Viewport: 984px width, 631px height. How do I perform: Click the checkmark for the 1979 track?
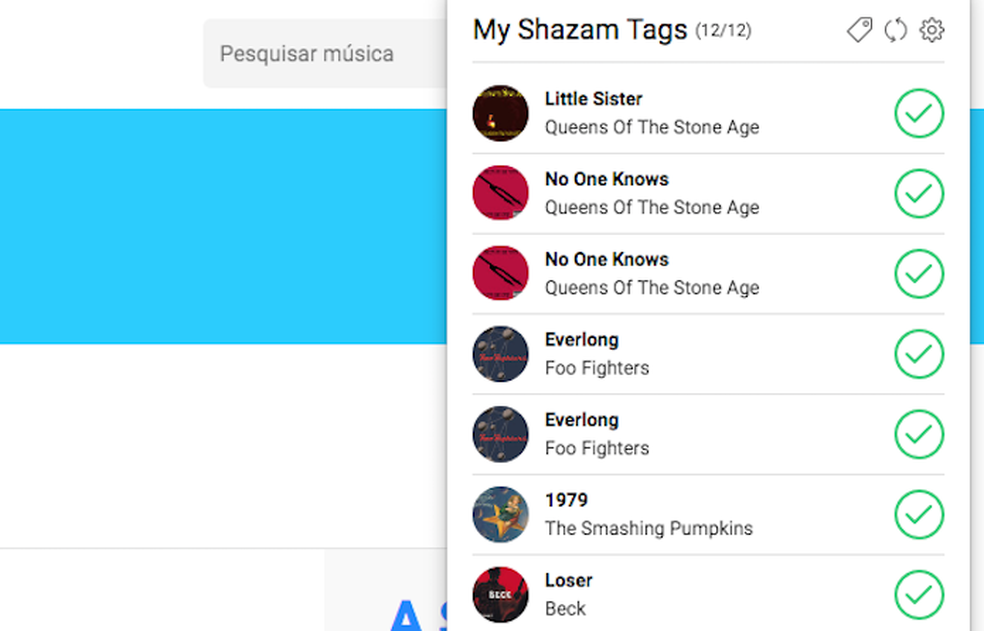(x=918, y=514)
